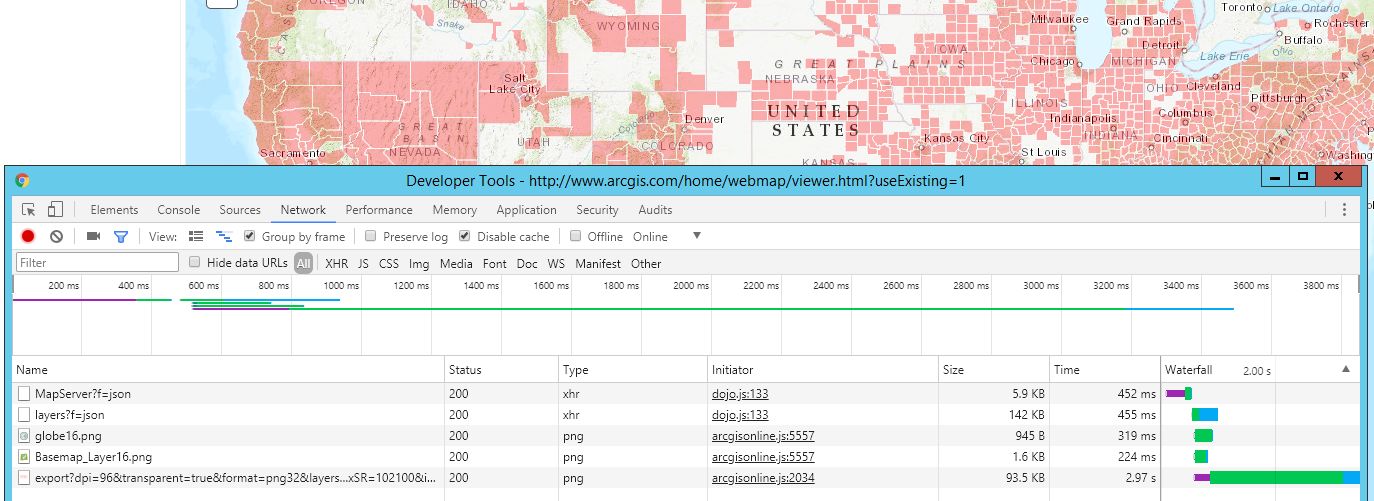Sort requests by Name column header
Image resolution: width=1374 pixels, height=501 pixels.
[229, 370]
